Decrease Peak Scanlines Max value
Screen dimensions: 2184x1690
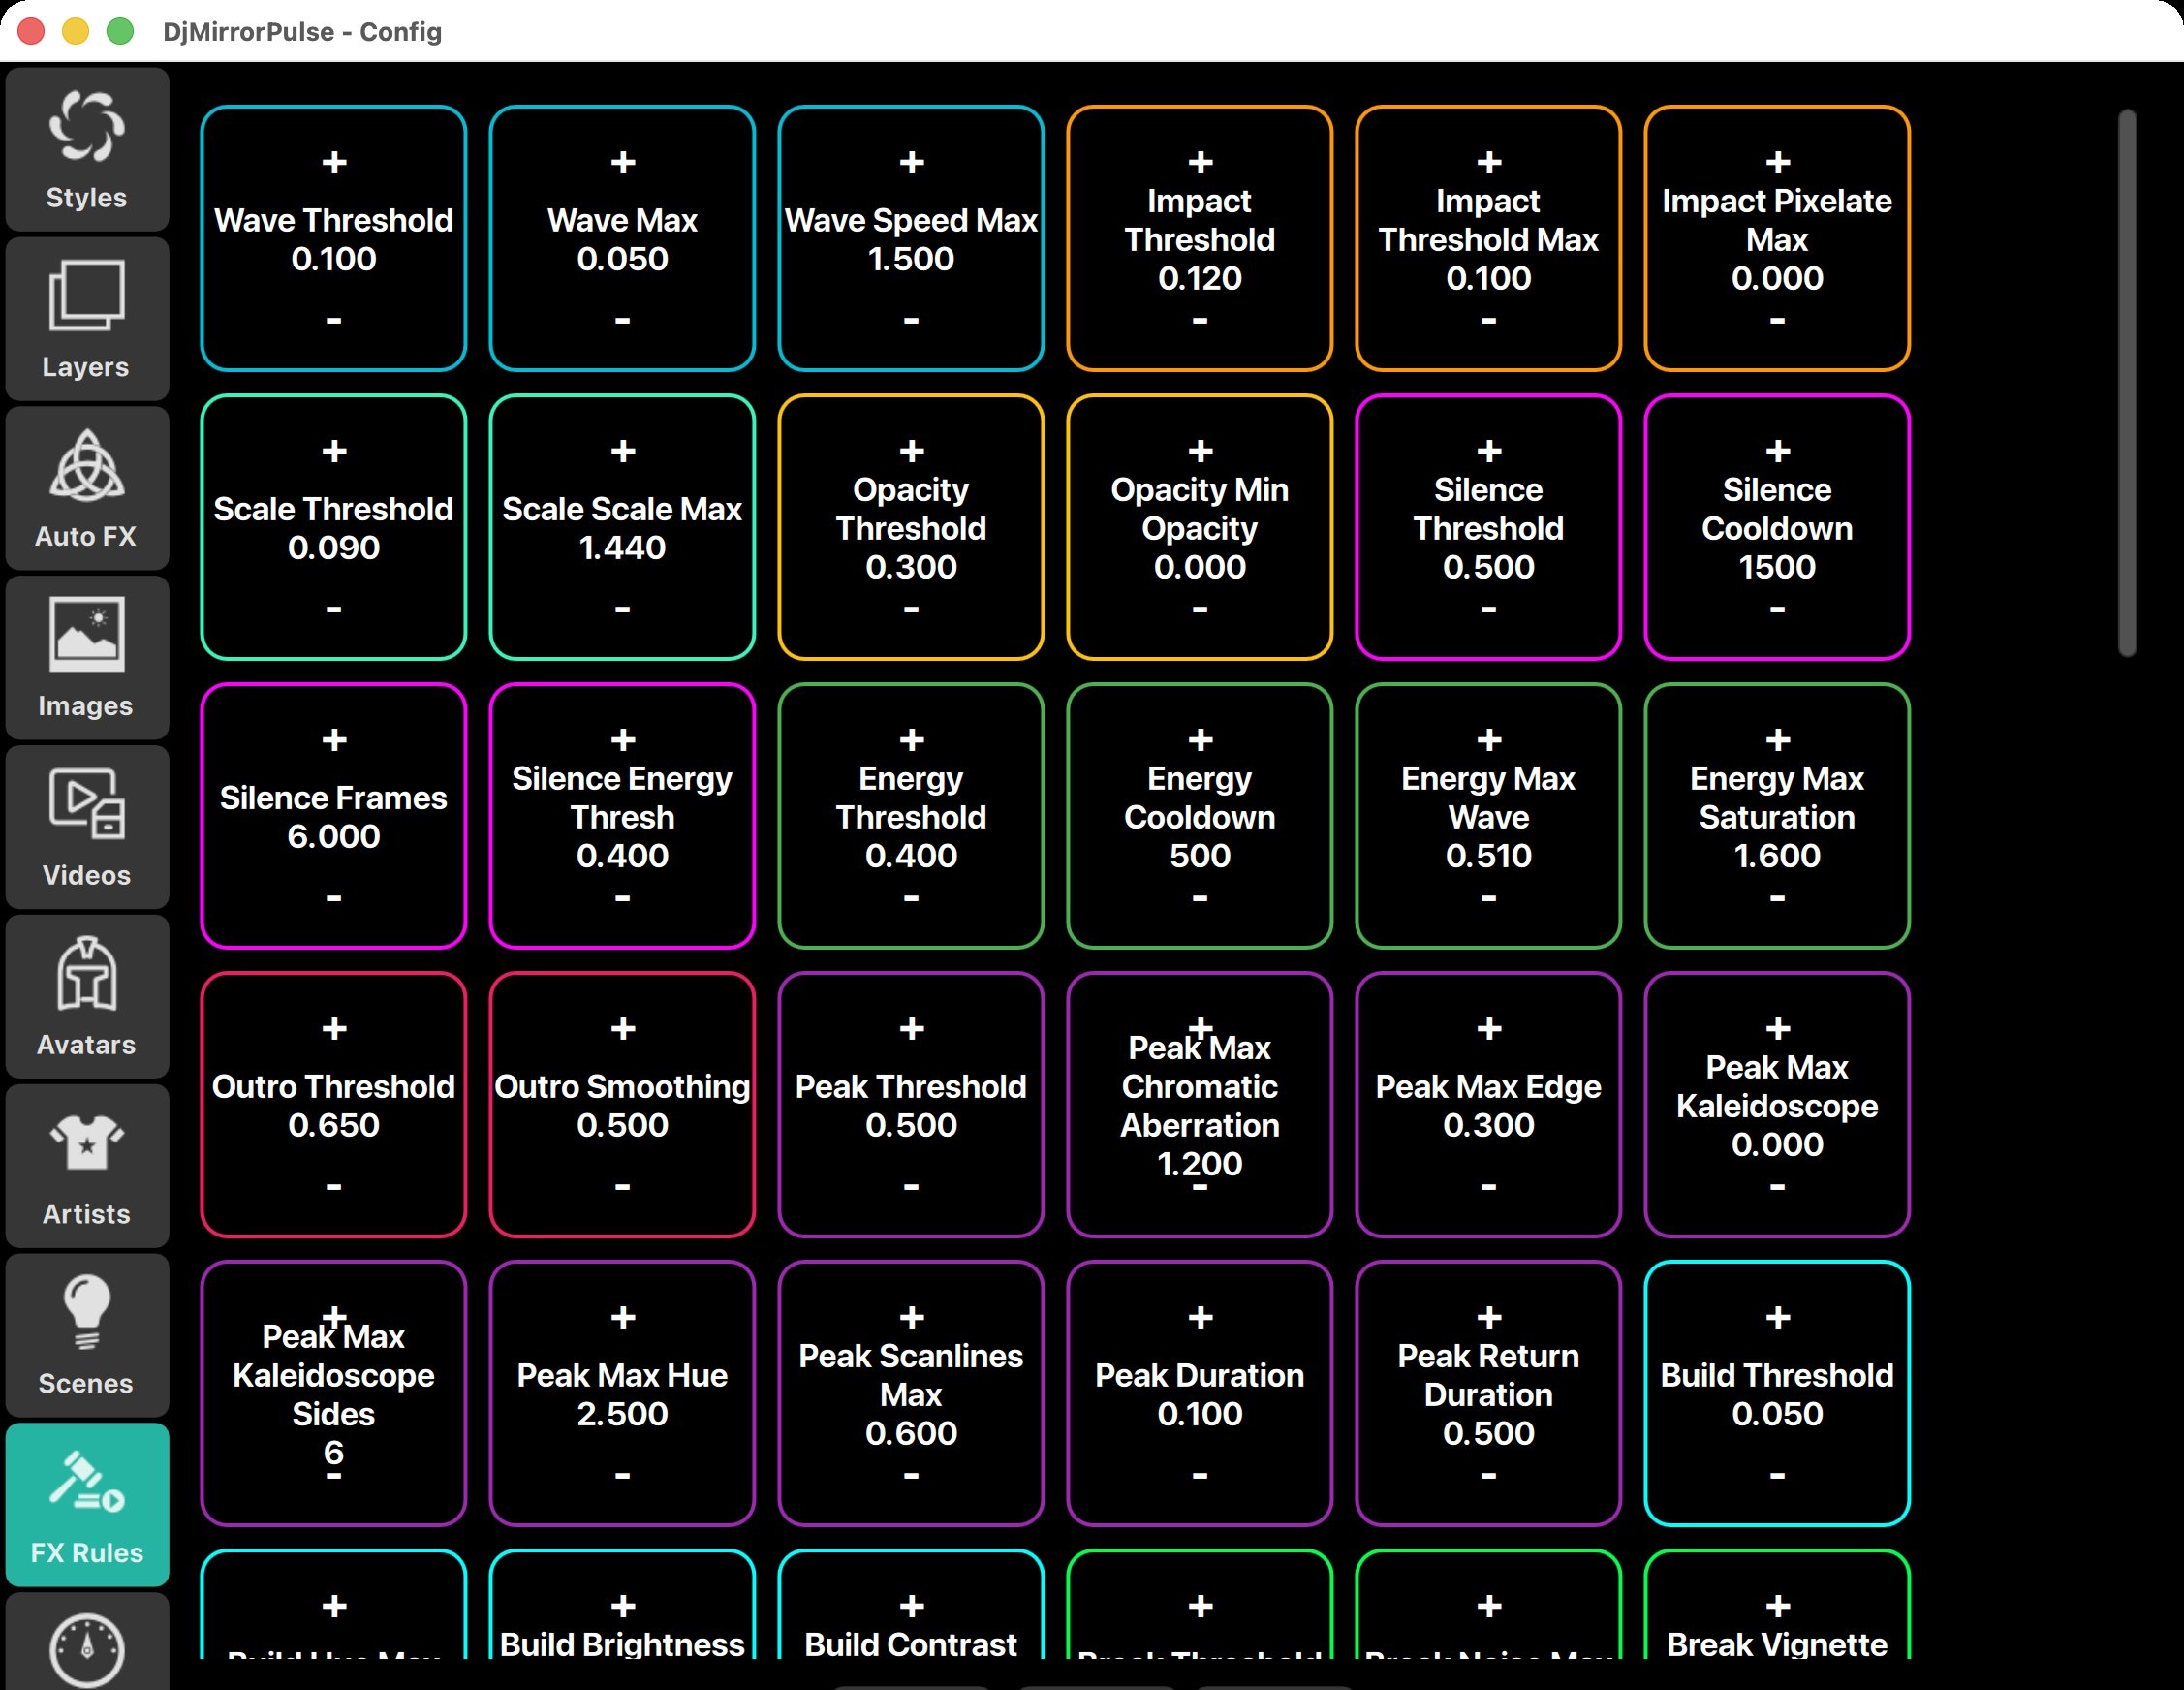[x=911, y=1476]
